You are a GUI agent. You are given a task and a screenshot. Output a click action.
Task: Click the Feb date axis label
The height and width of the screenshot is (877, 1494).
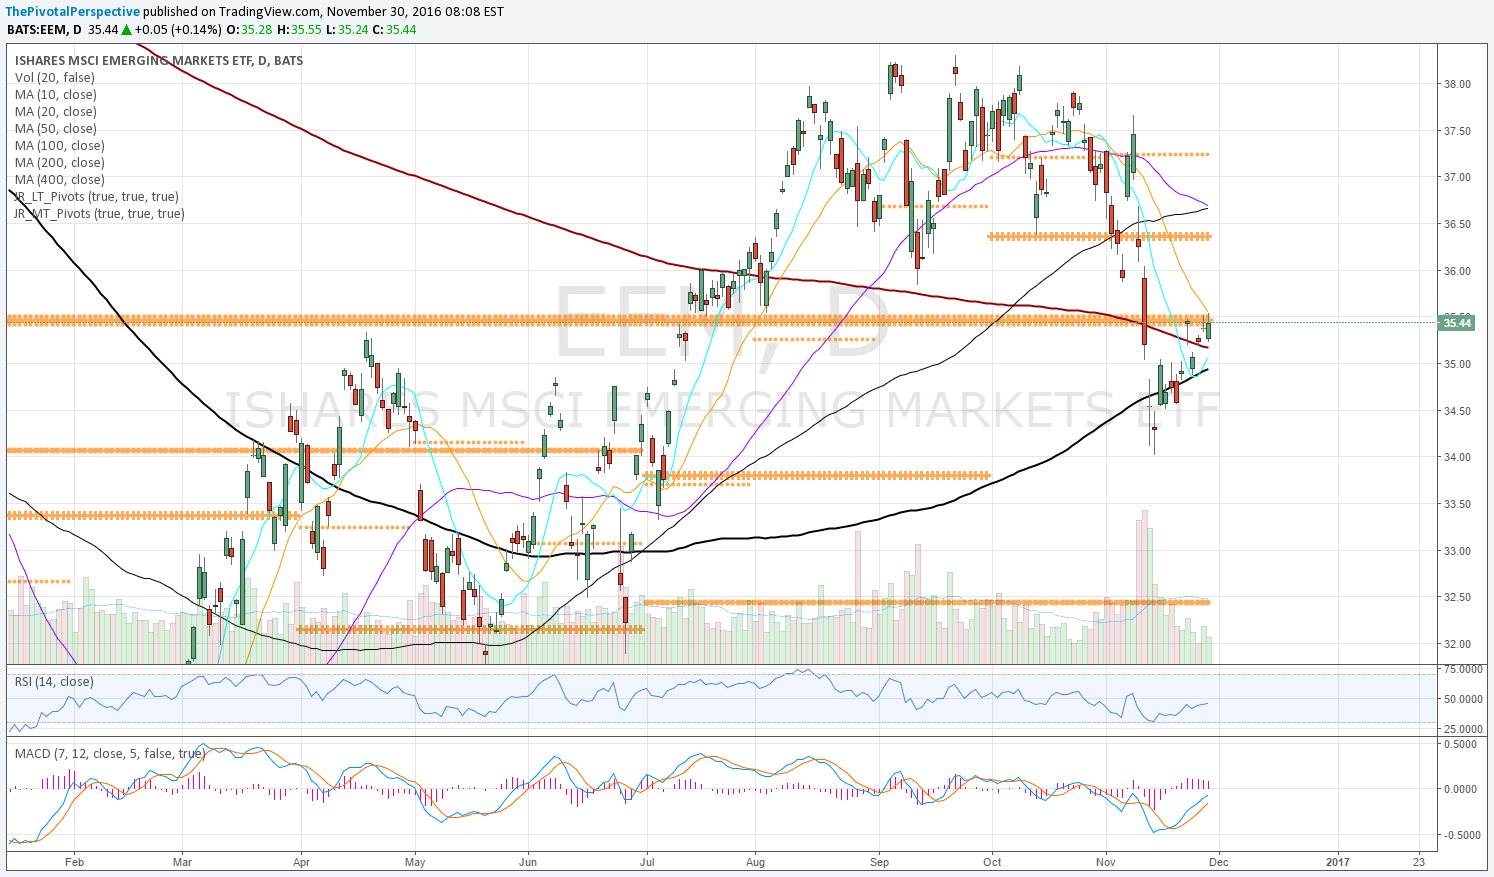[x=73, y=861]
